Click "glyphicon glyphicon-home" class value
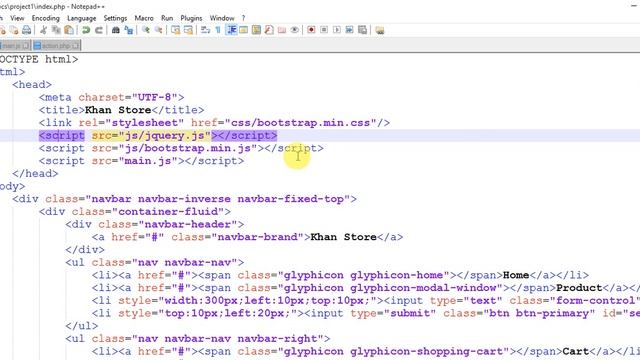The height and width of the screenshot is (360, 640). pos(363,275)
